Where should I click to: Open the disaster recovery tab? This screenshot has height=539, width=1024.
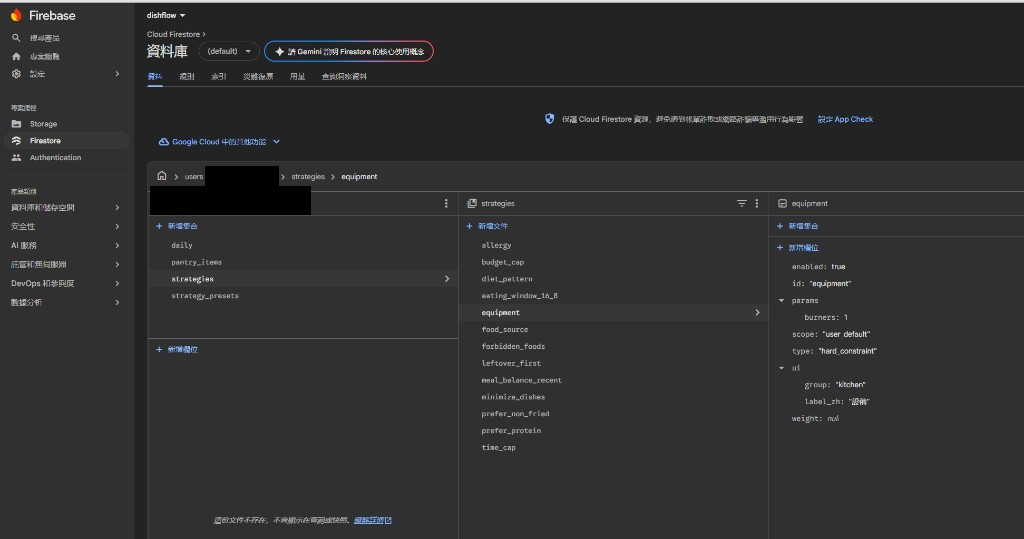point(258,76)
